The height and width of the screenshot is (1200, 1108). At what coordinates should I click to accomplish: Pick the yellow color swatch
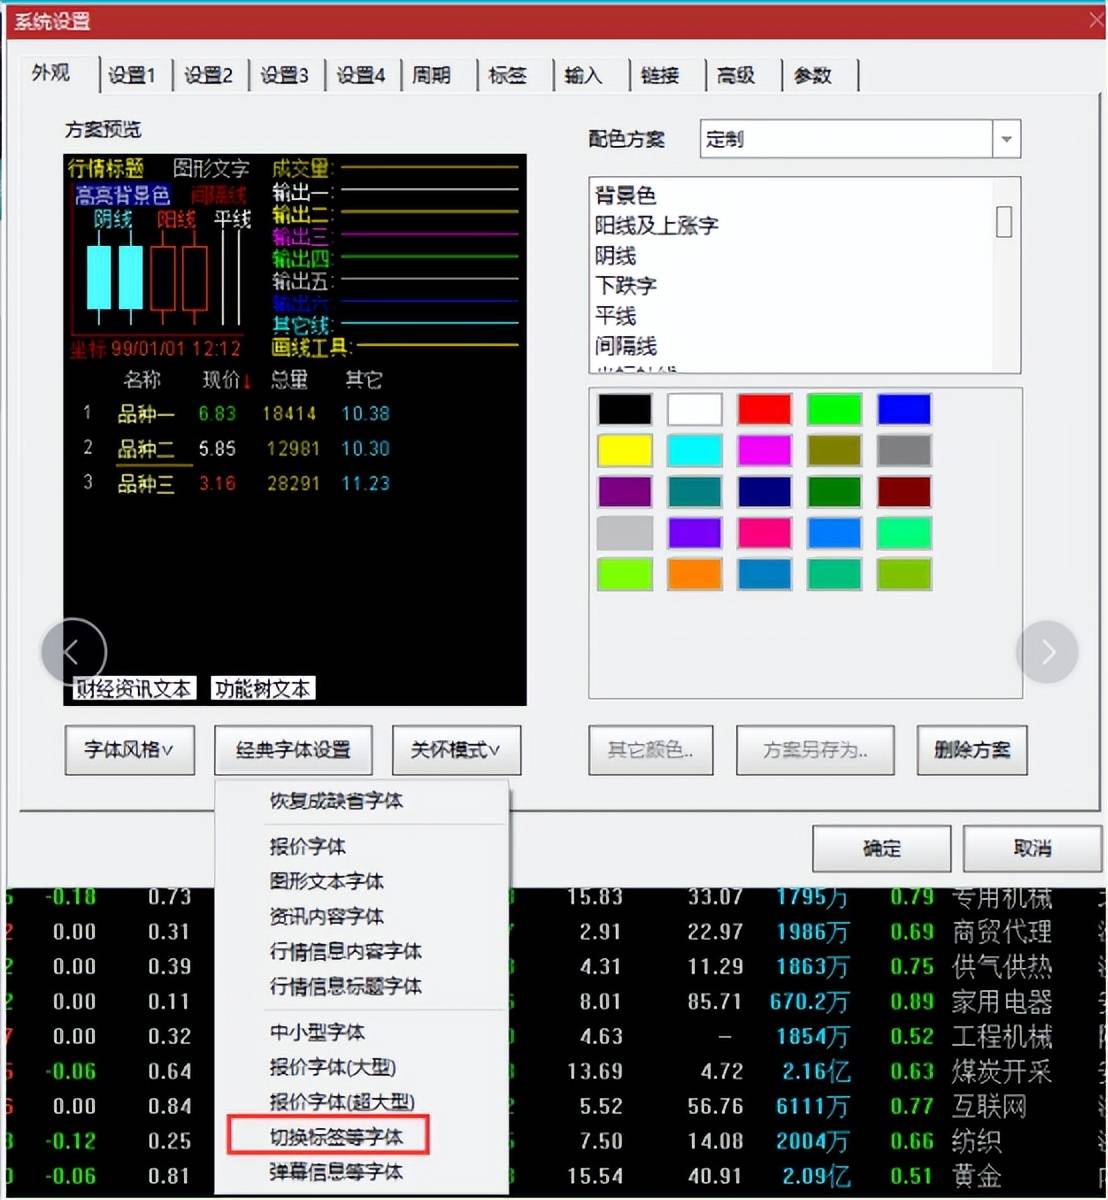pos(625,450)
